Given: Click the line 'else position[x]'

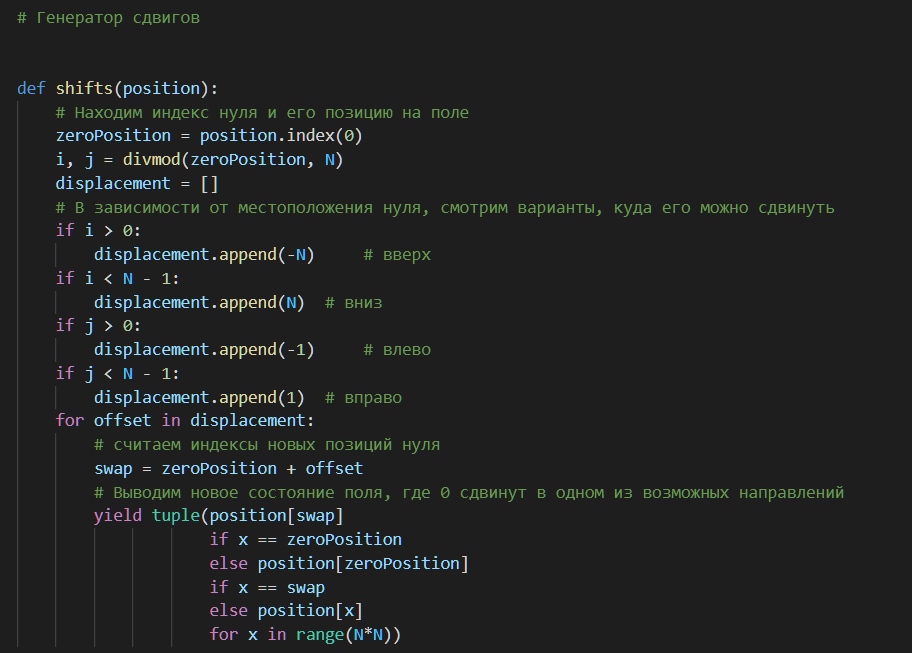Looking at the screenshot, I should pyautogui.click(x=286, y=611).
